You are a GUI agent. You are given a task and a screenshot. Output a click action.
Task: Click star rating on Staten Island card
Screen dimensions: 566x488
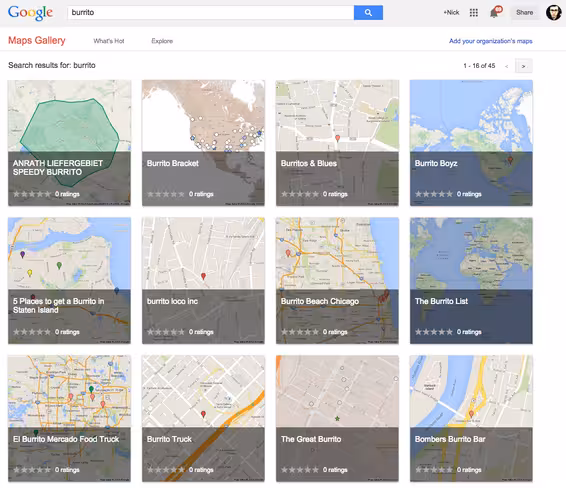32,332
